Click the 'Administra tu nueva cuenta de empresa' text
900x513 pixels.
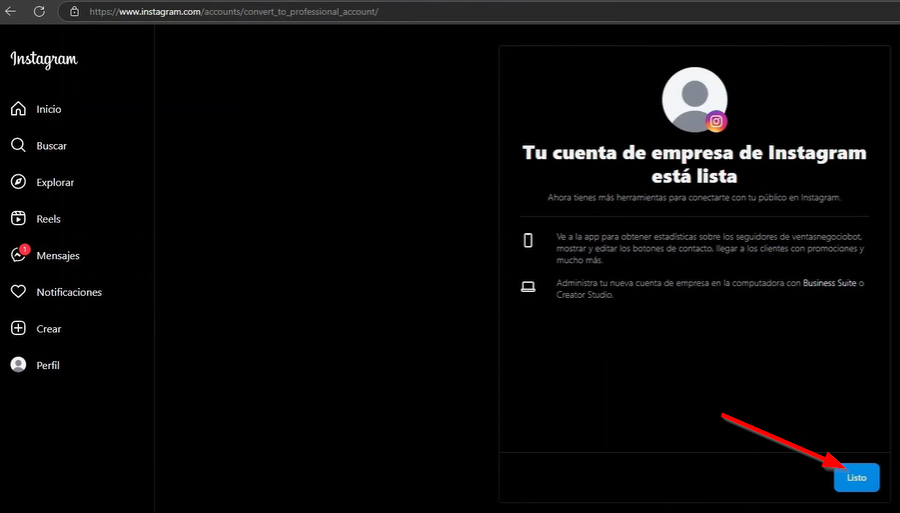(x=710, y=289)
